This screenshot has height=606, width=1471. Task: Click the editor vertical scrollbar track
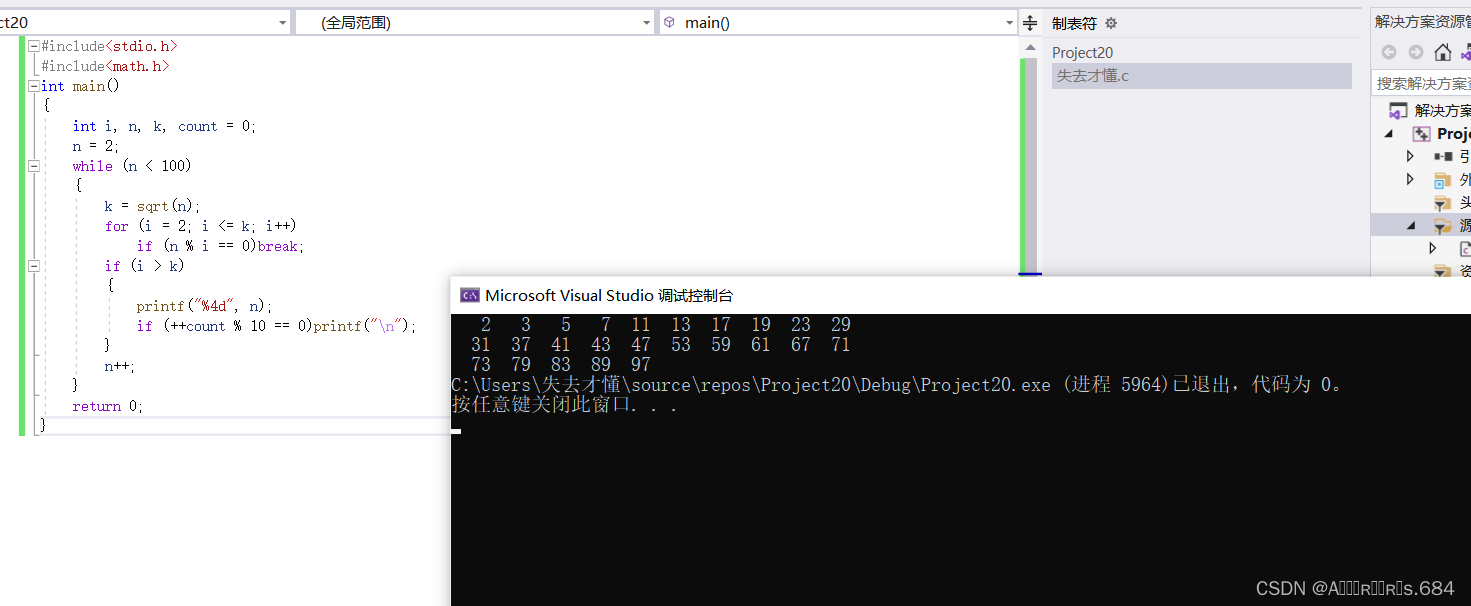point(1029,165)
